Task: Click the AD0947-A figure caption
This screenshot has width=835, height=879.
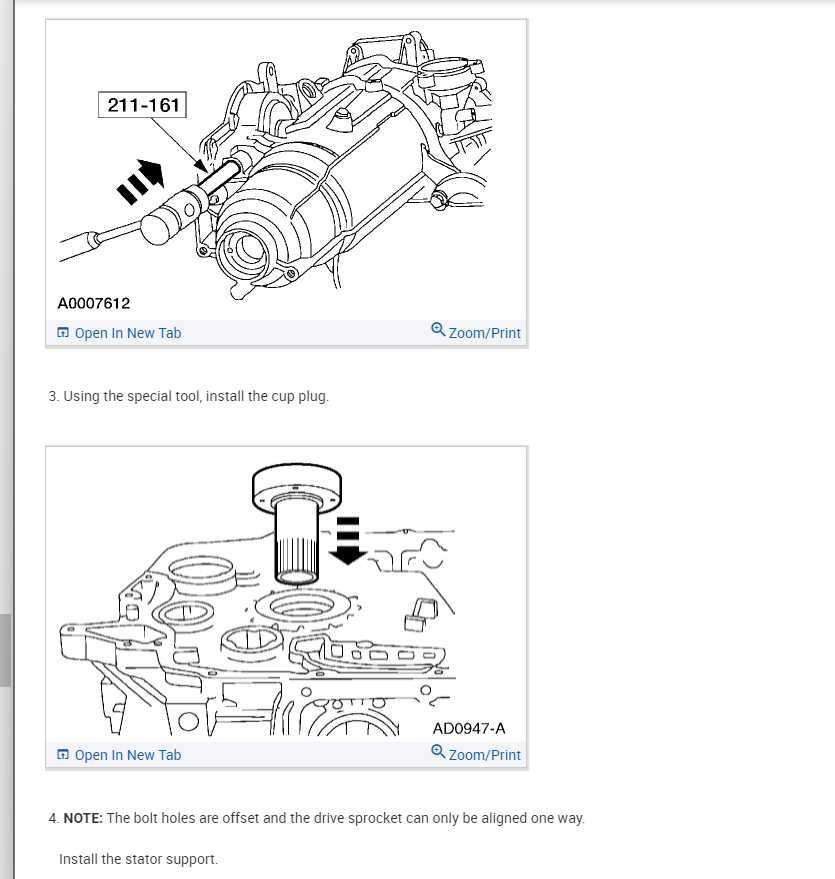Action: (x=468, y=728)
